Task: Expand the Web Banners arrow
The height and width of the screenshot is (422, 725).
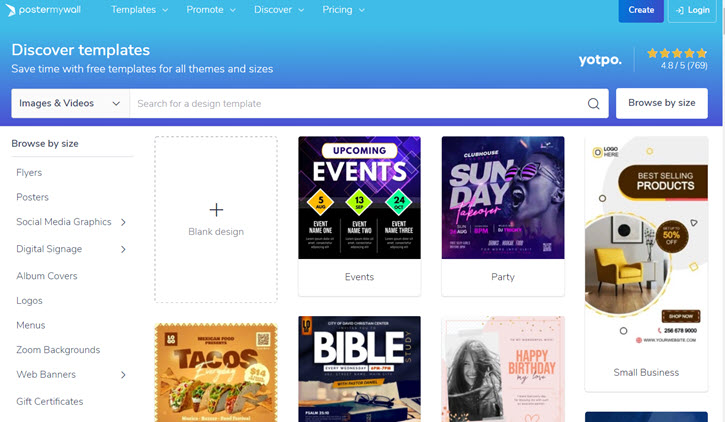Action: coord(123,375)
